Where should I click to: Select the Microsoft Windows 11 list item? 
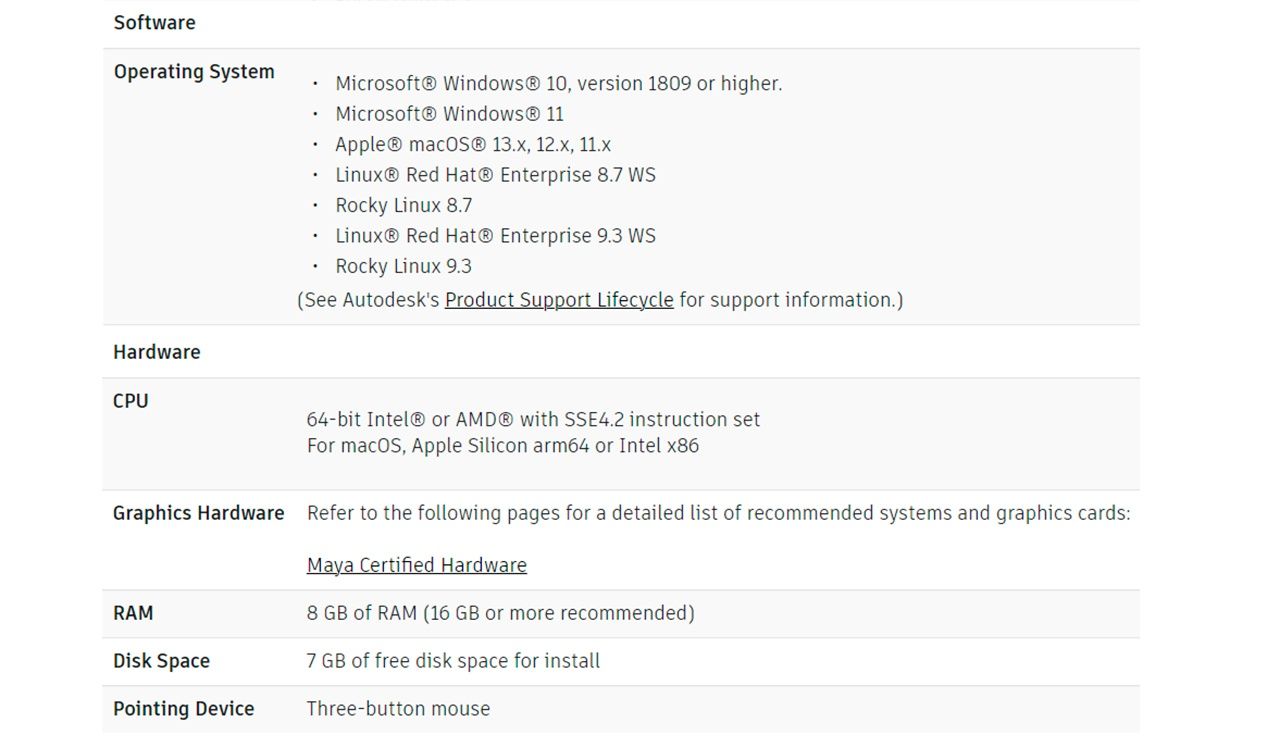449,114
